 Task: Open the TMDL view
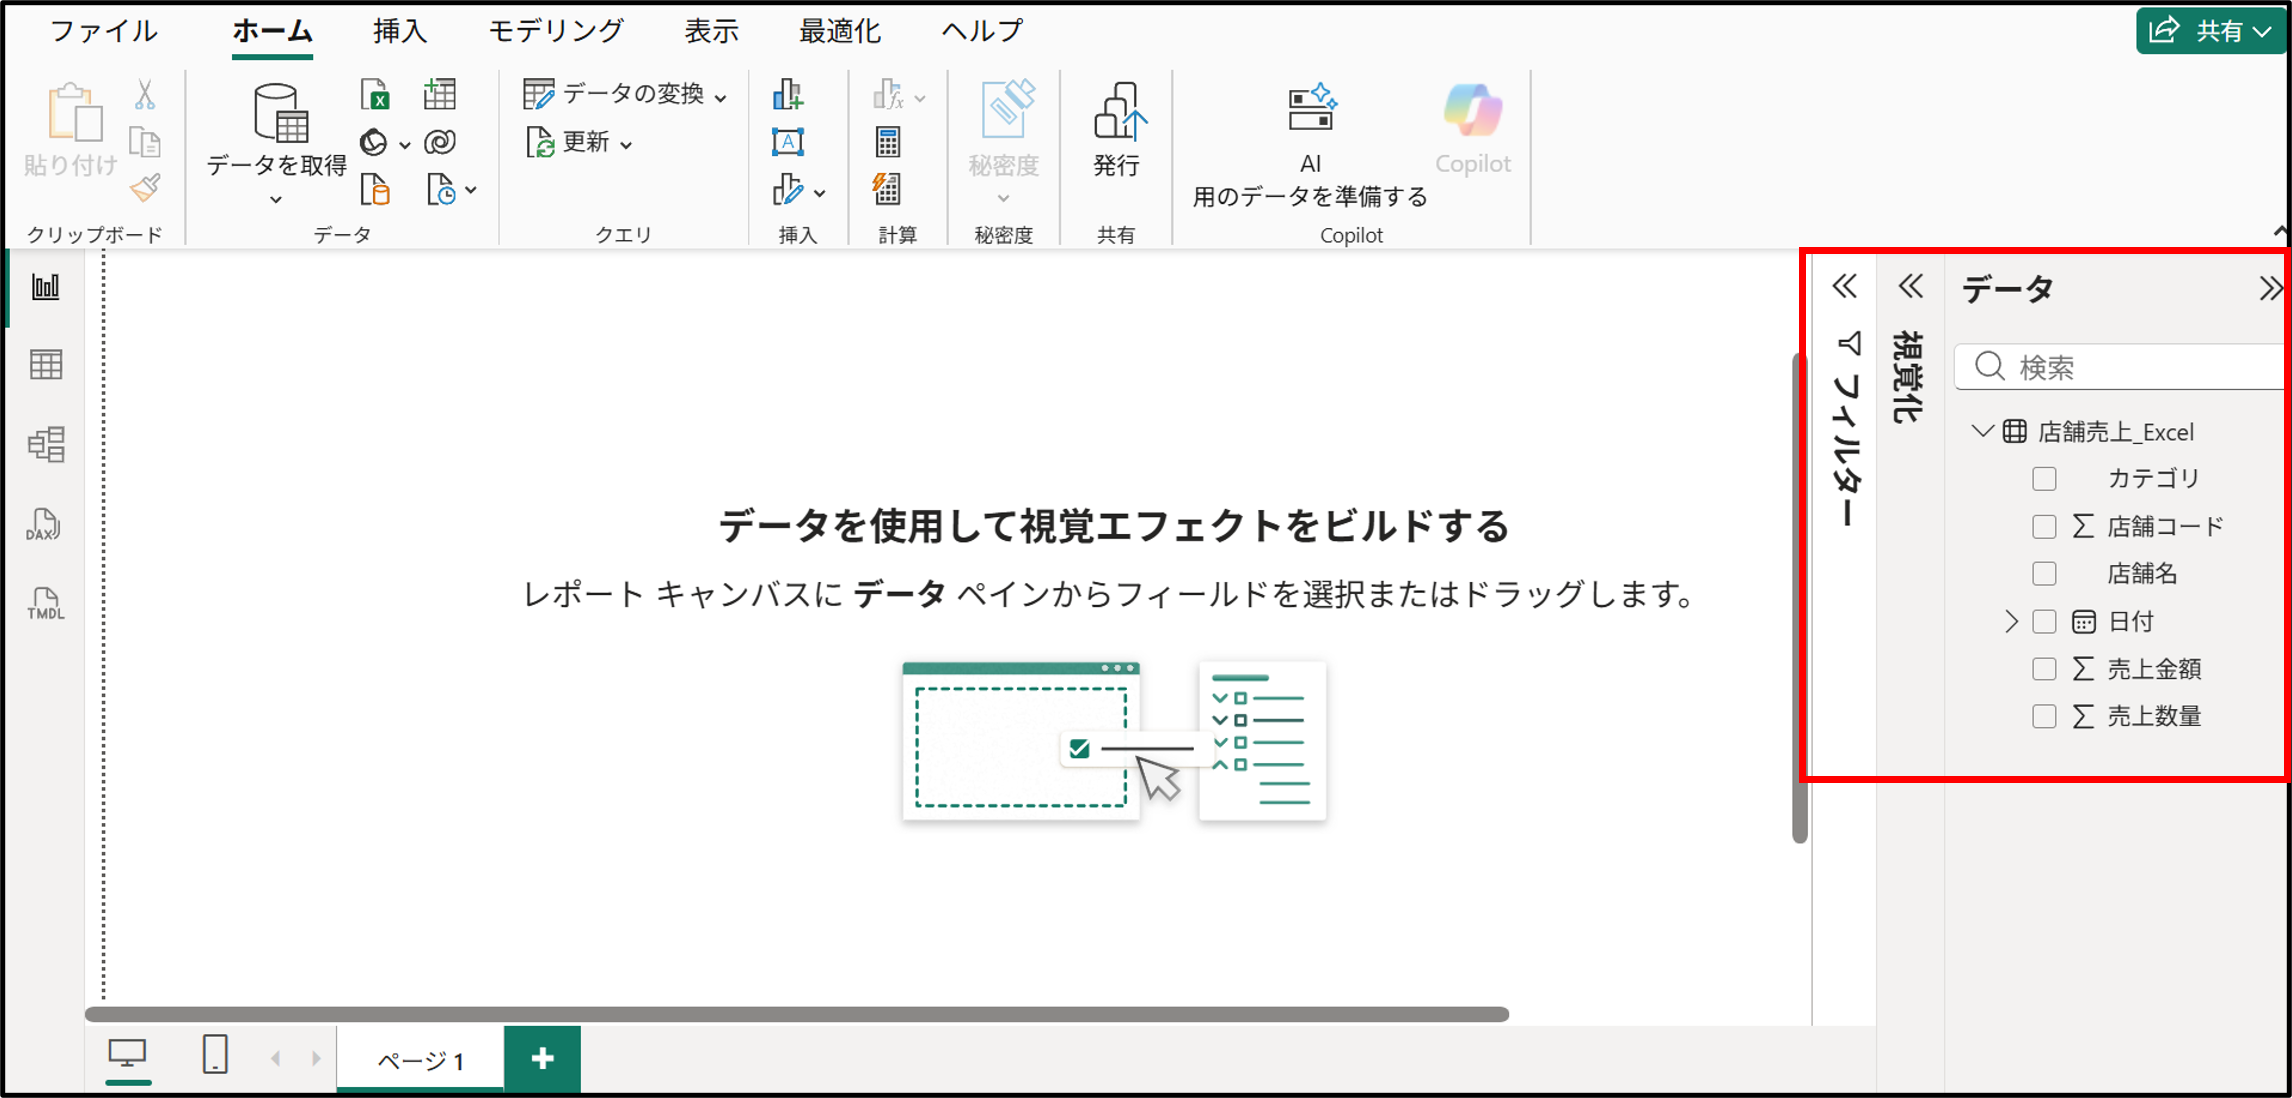pos(46,604)
